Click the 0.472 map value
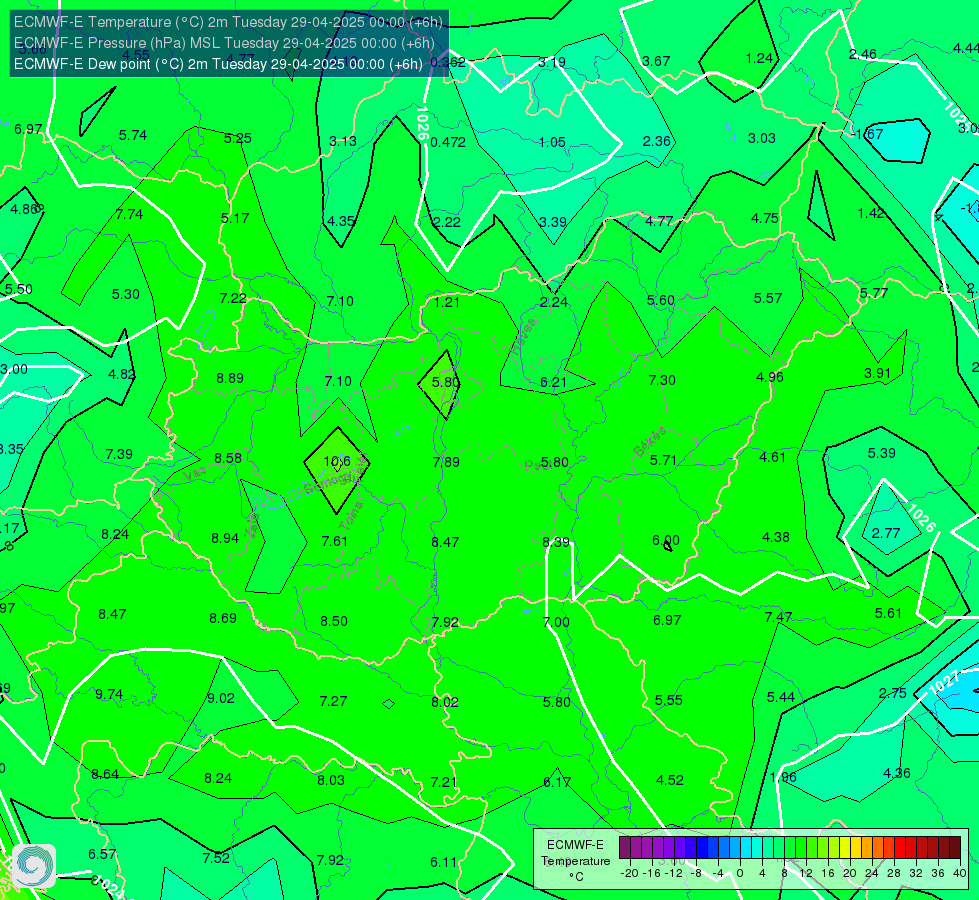Image resolution: width=979 pixels, height=900 pixels. (448, 142)
